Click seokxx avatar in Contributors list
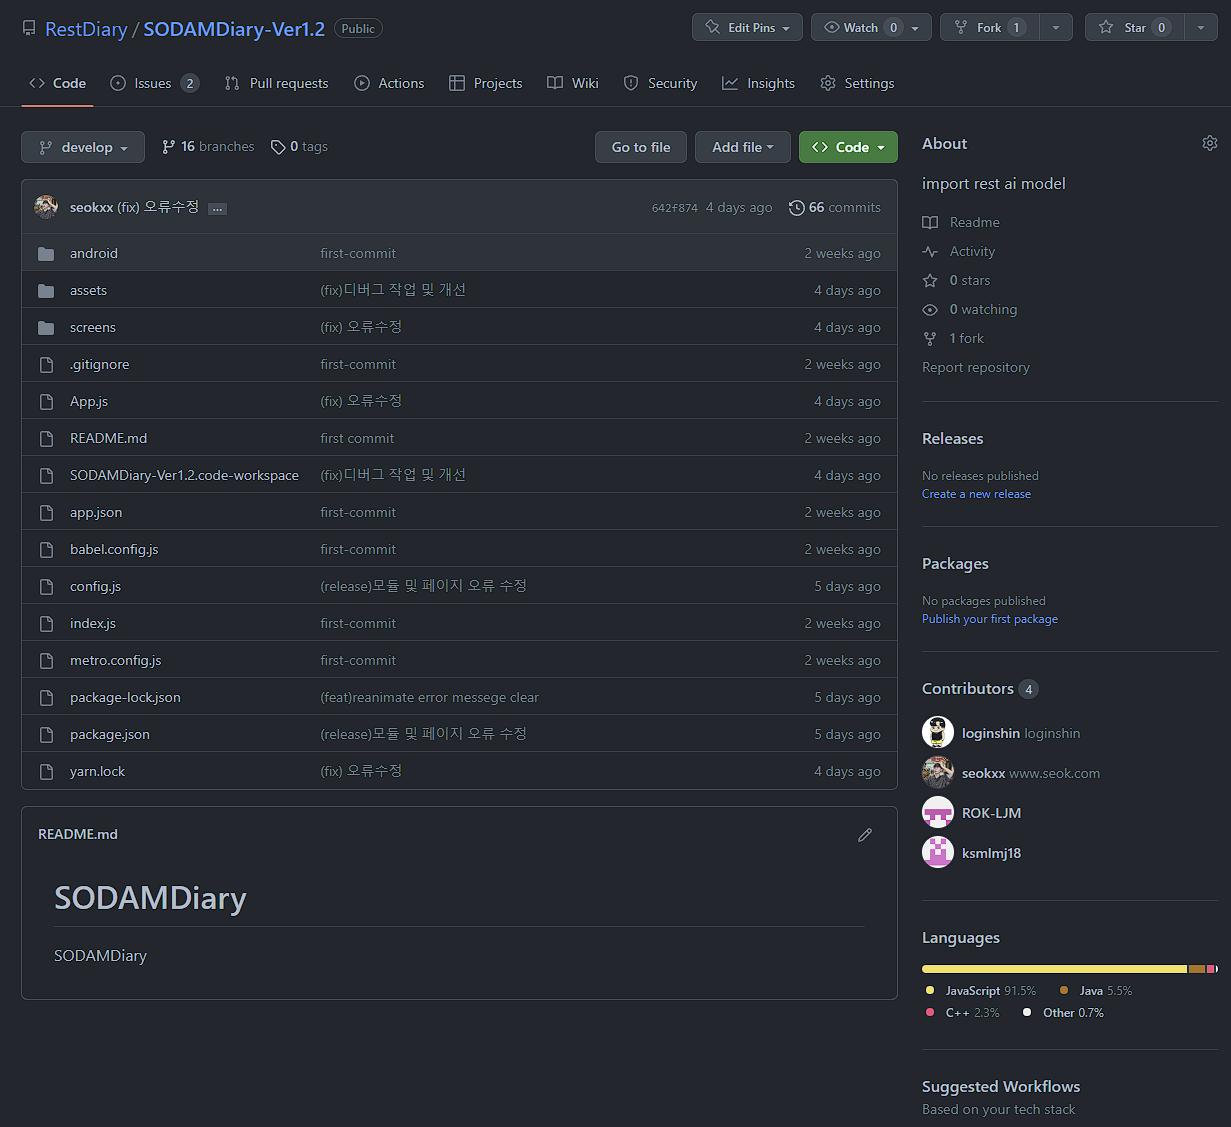The height and width of the screenshot is (1127, 1231). coord(938,773)
